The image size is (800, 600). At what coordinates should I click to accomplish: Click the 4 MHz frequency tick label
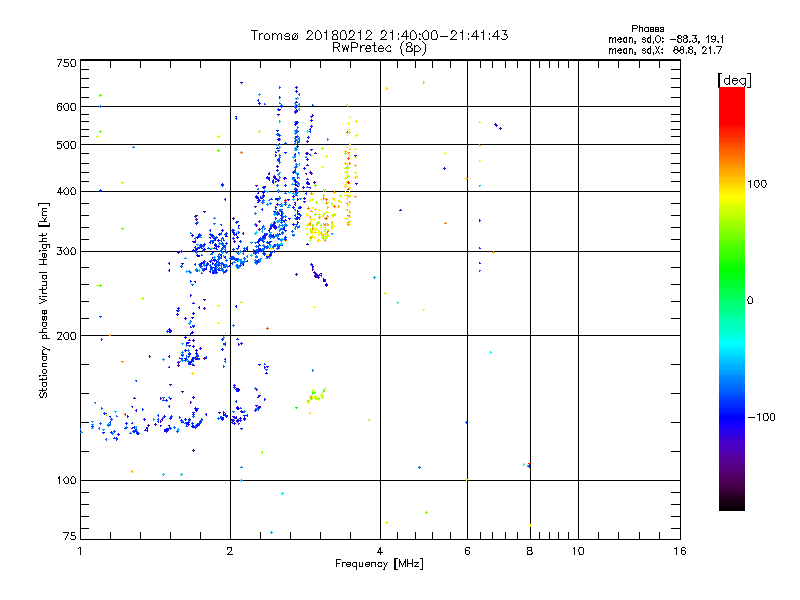(x=380, y=551)
